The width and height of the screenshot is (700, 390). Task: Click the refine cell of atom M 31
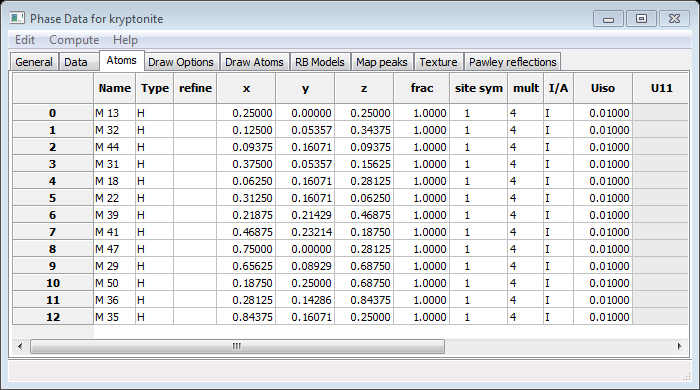point(196,164)
